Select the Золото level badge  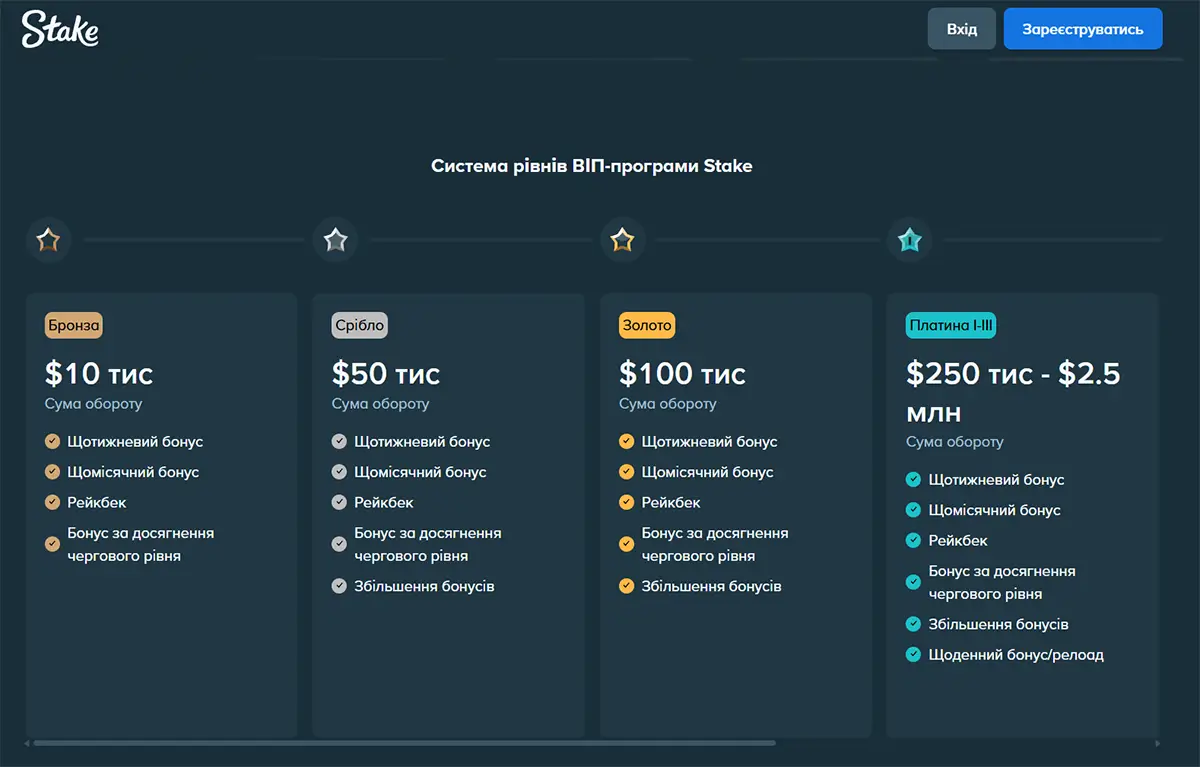[x=647, y=325]
